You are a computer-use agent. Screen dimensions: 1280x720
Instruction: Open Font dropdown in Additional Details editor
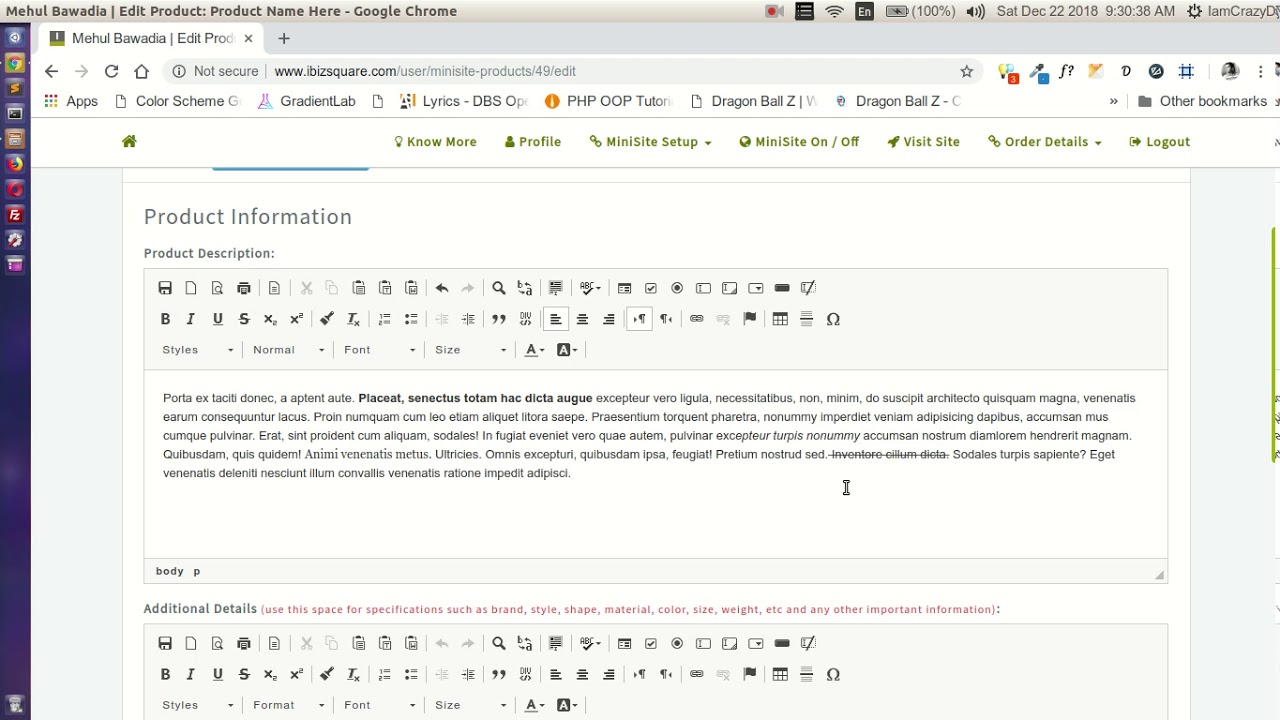pyautogui.click(x=380, y=705)
